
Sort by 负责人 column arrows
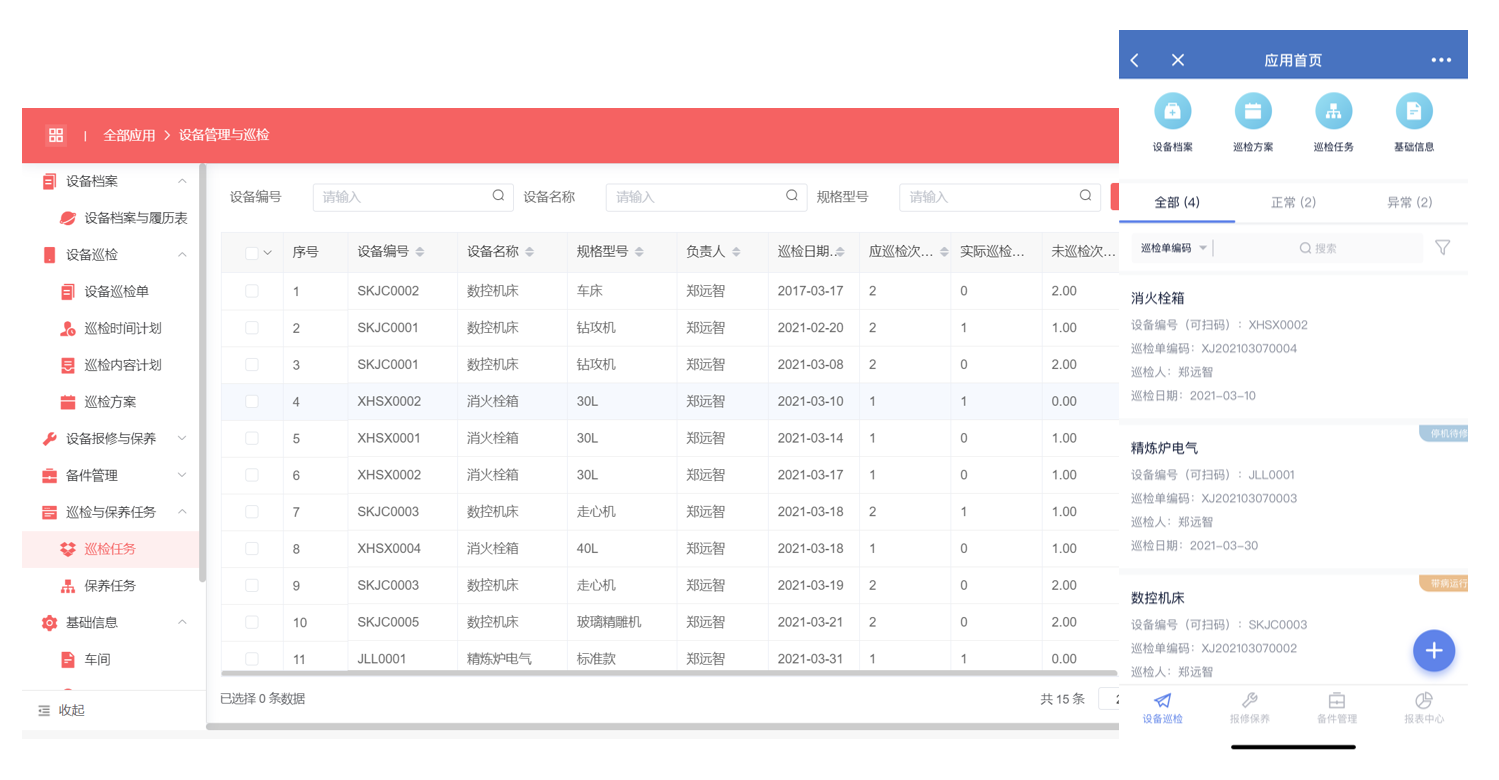click(736, 252)
